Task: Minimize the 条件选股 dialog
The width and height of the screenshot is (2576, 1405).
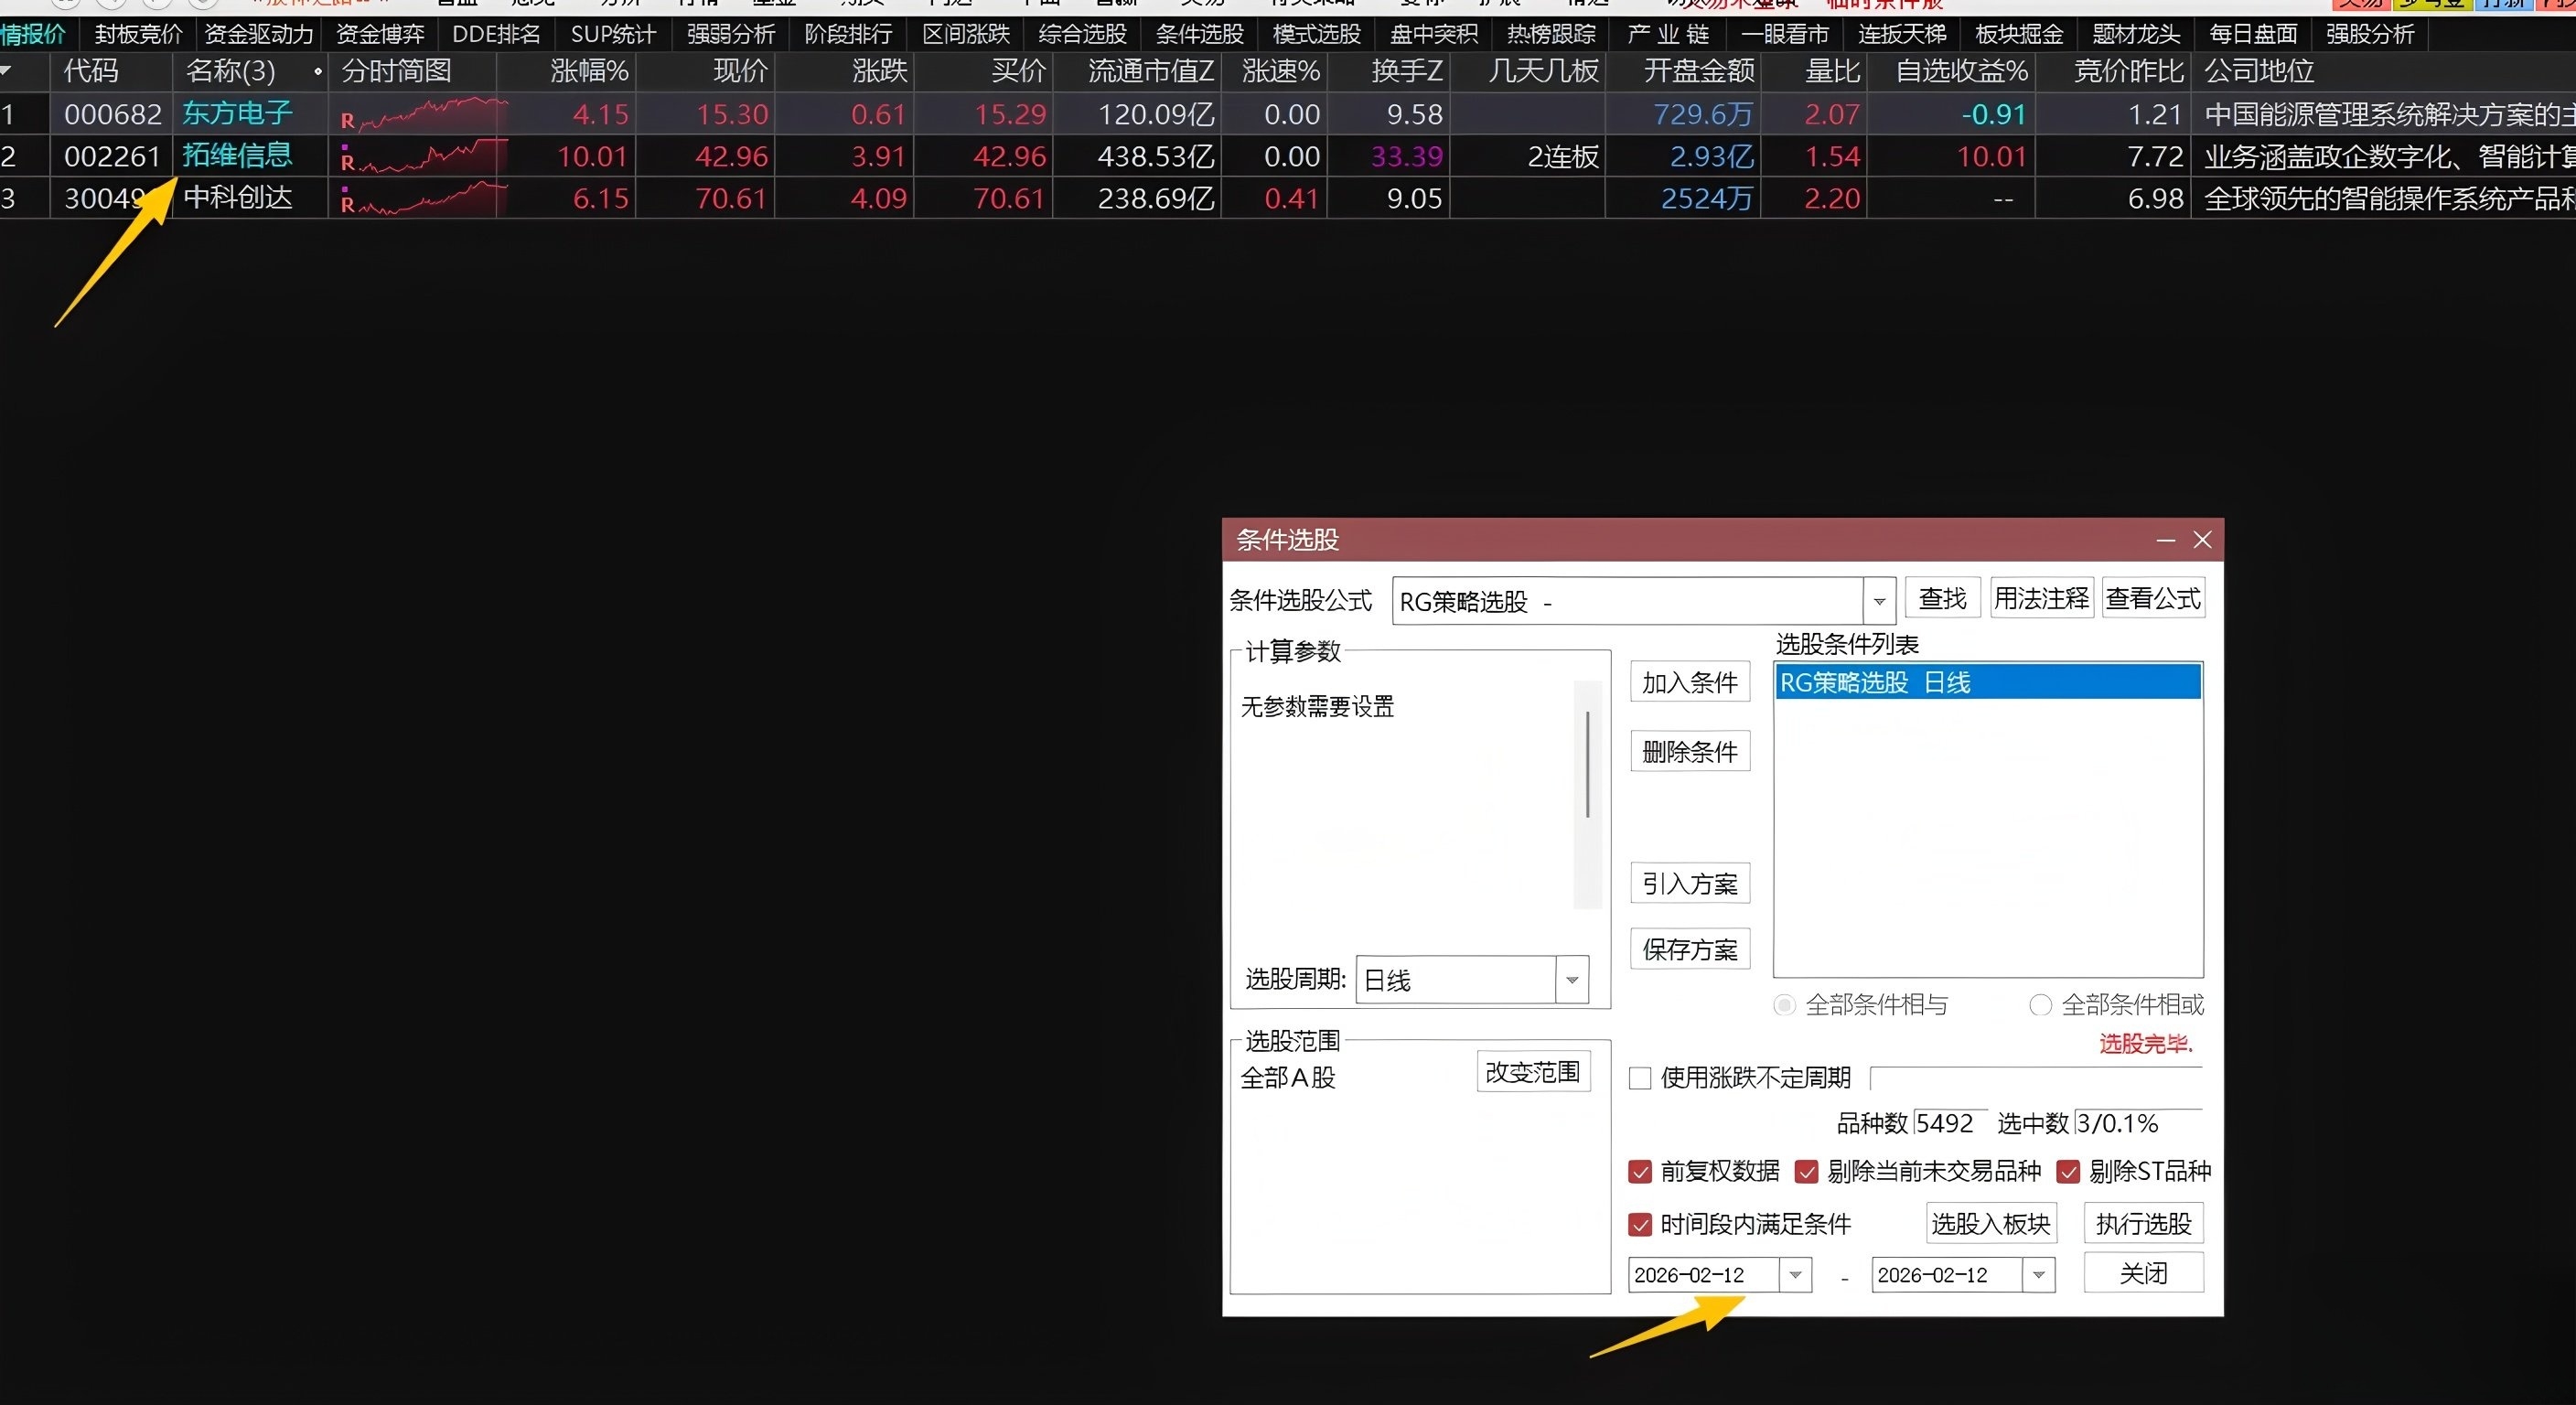Action: 2165,540
